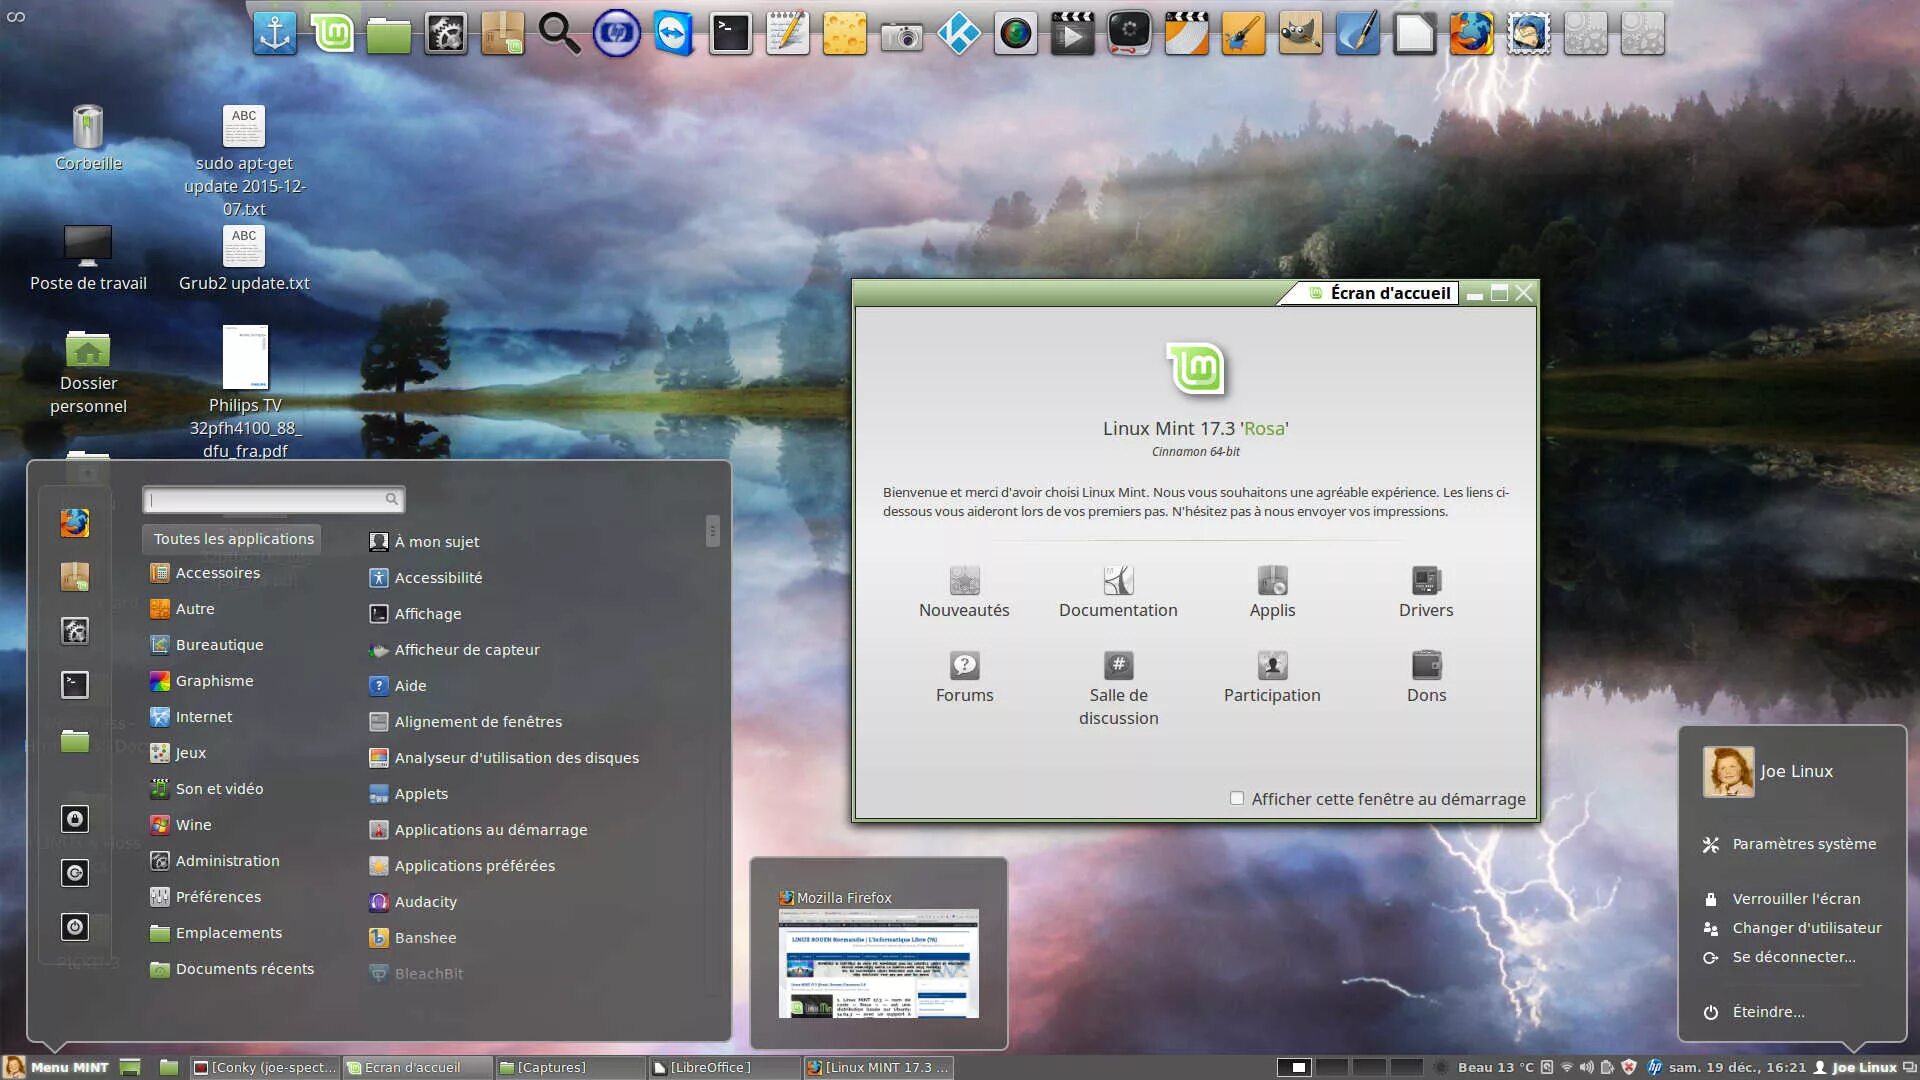Open the terminal favorite in the menu sidebar
This screenshot has height=1080, width=1920.
75,685
